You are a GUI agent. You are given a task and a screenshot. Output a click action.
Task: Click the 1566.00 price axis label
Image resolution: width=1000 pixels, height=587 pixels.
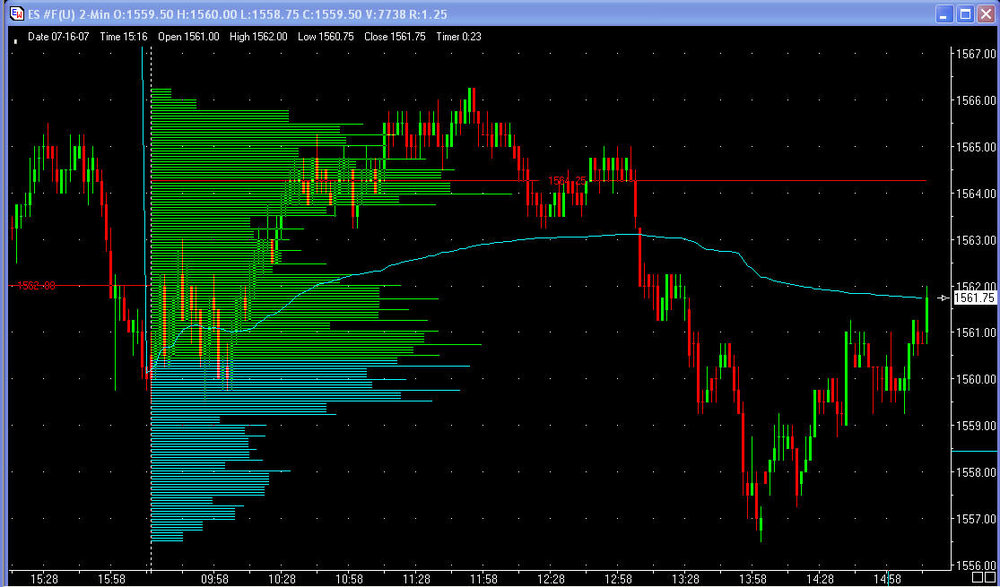(974, 101)
